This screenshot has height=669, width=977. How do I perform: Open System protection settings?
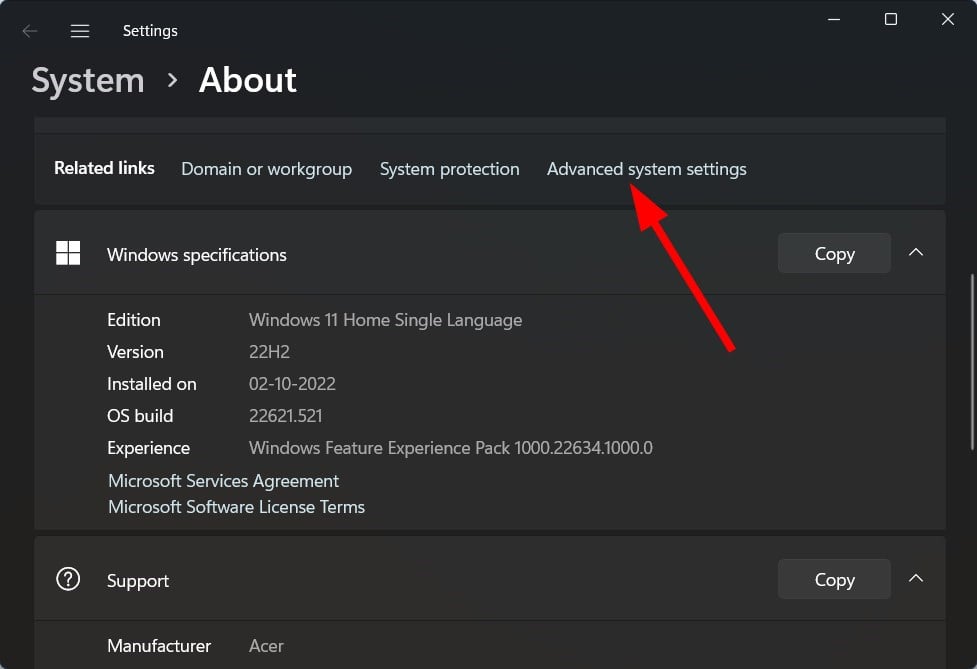click(x=449, y=169)
